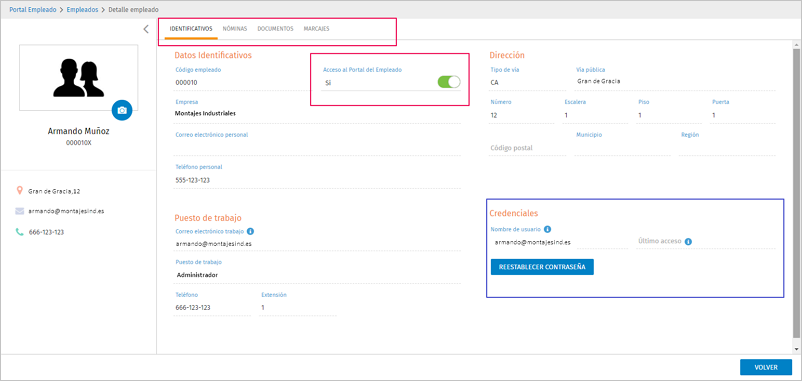Click the Escalera field

click(595, 116)
